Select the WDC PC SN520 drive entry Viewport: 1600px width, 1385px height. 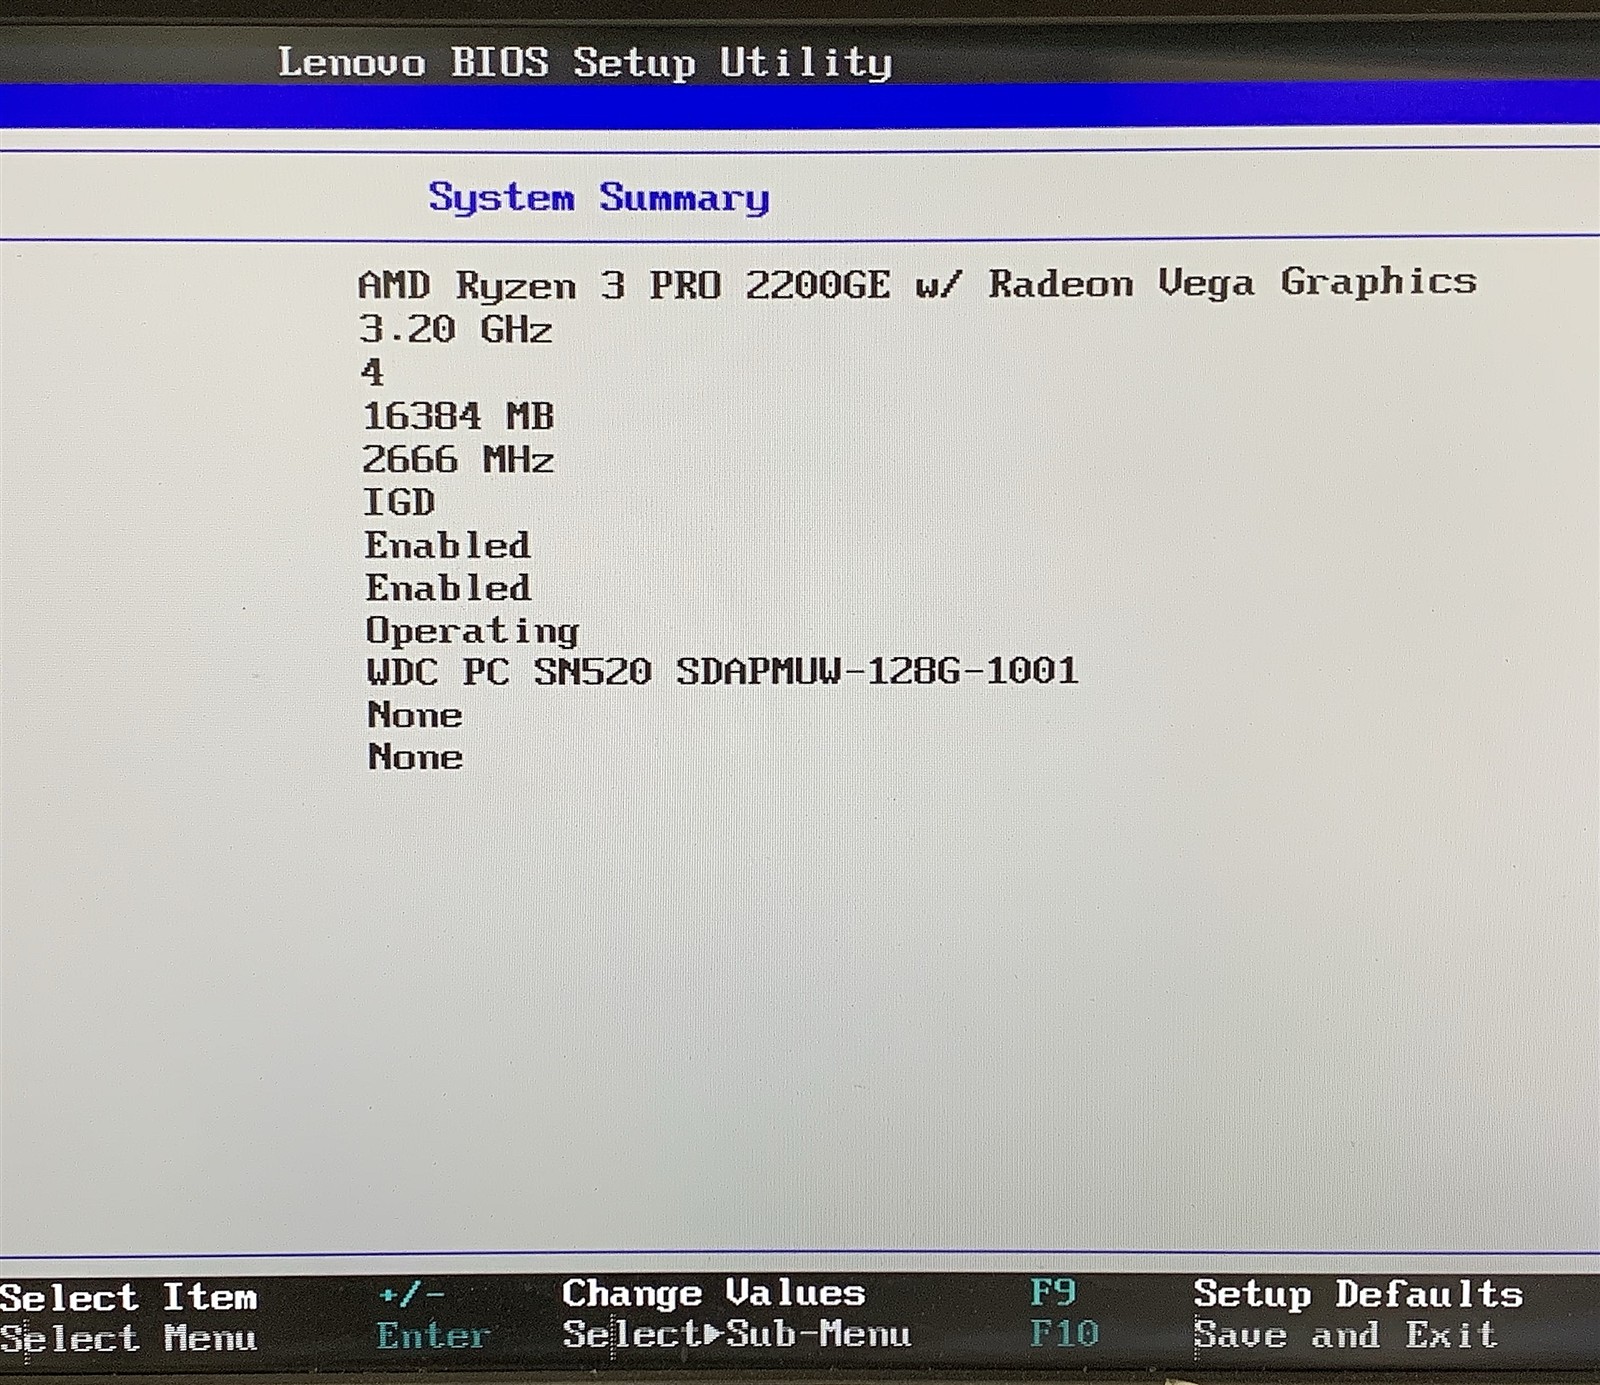click(x=721, y=671)
